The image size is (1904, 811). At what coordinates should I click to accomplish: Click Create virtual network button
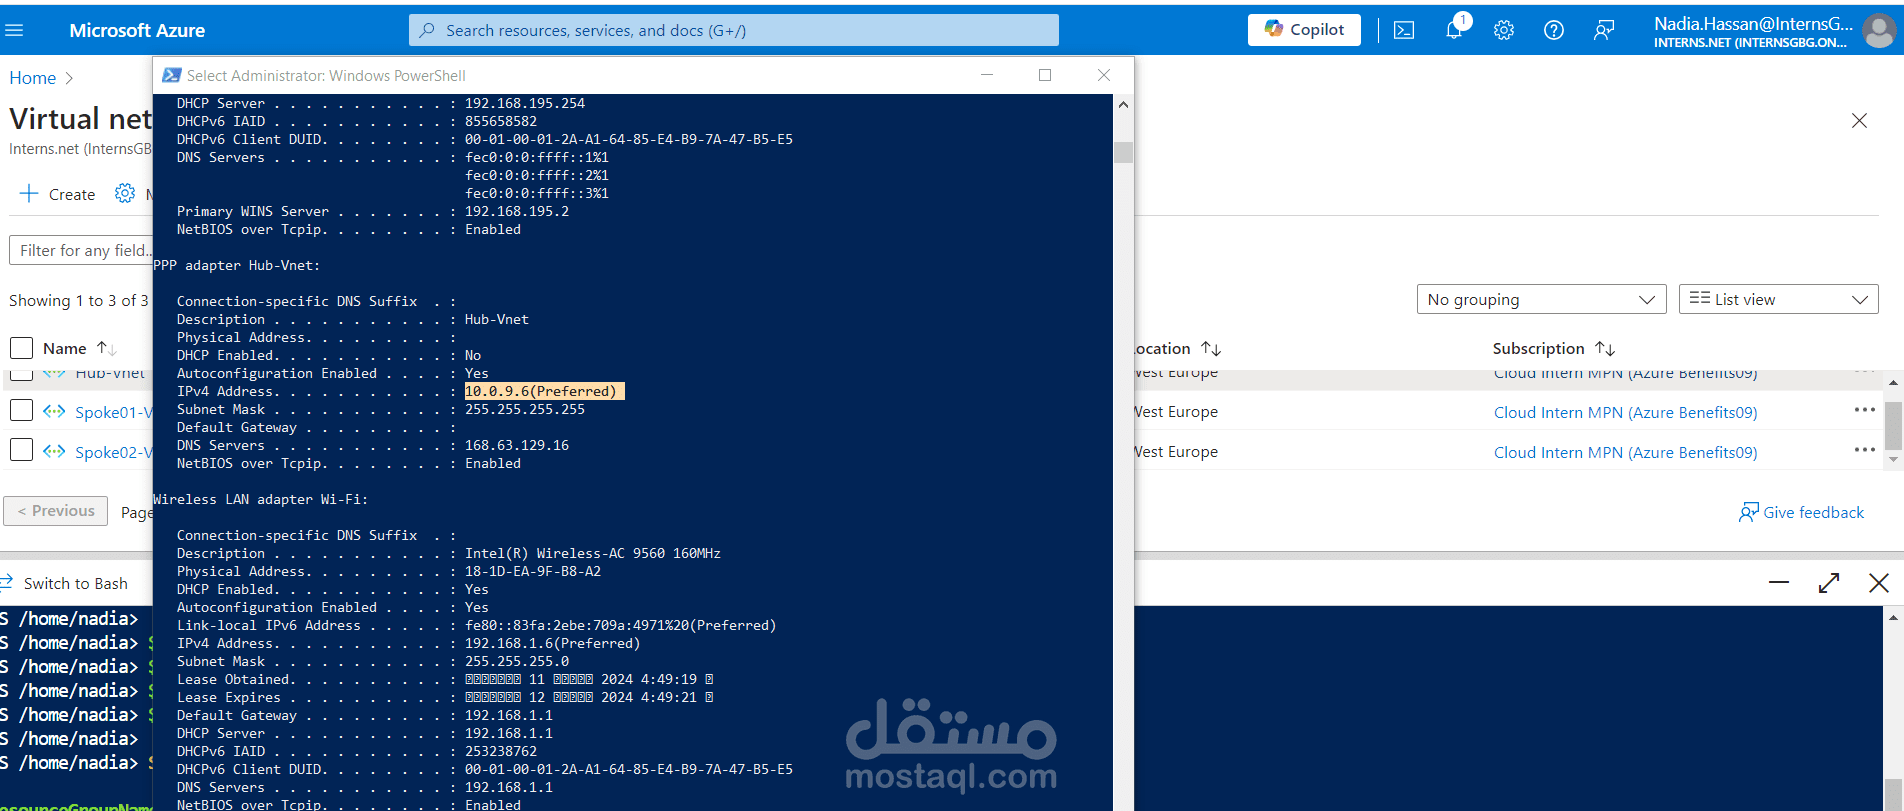(58, 194)
